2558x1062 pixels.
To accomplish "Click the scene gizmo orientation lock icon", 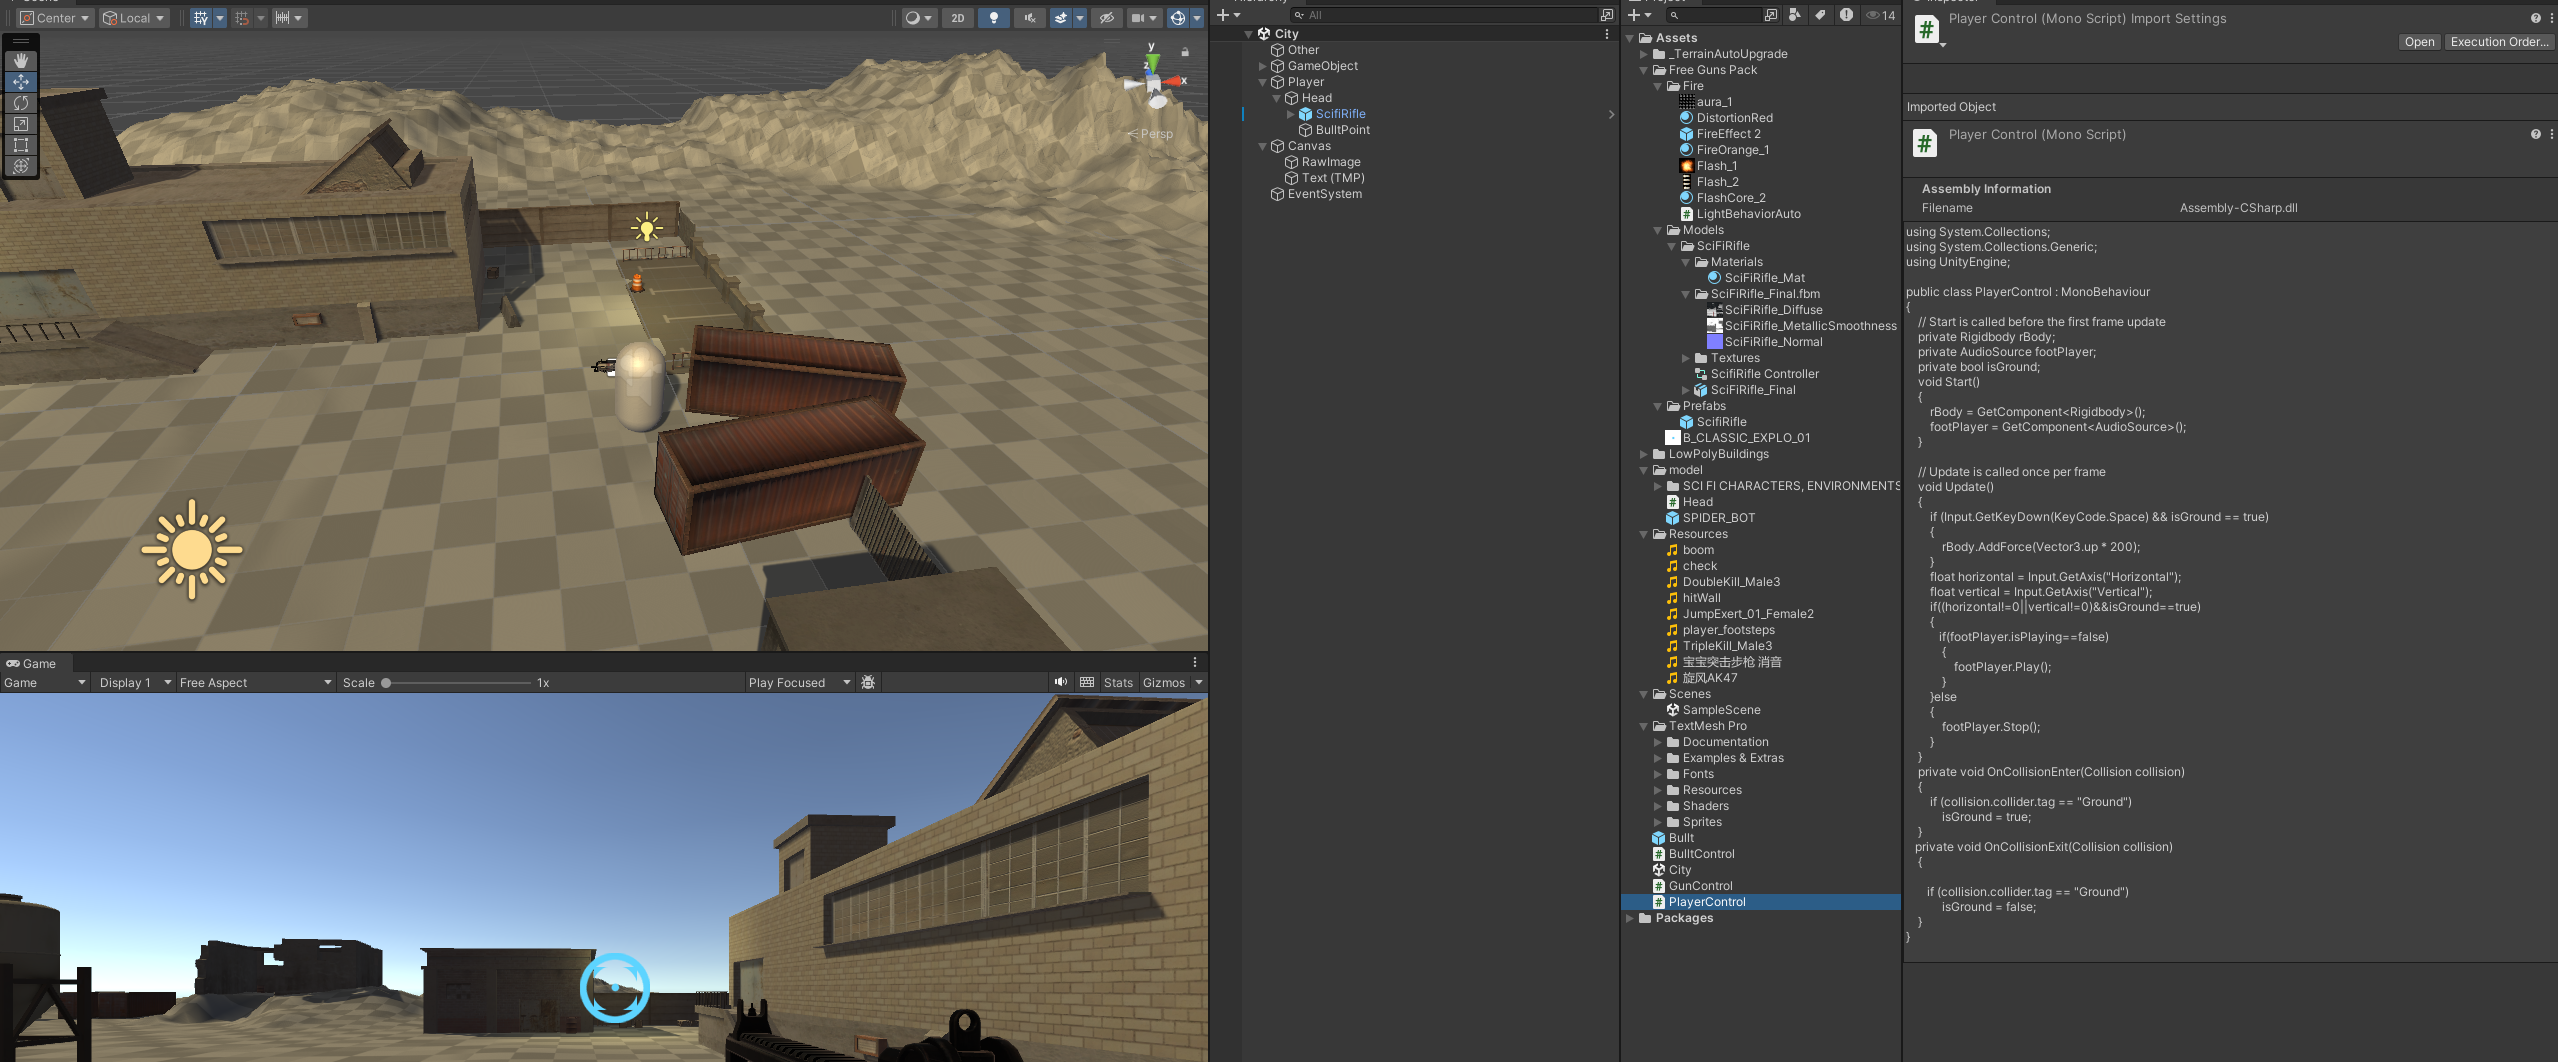I will click(x=1185, y=52).
